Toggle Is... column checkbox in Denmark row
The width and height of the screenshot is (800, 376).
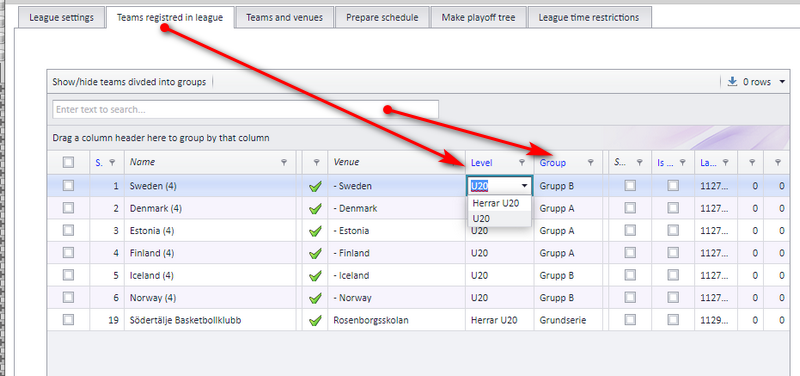click(x=673, y=208)
